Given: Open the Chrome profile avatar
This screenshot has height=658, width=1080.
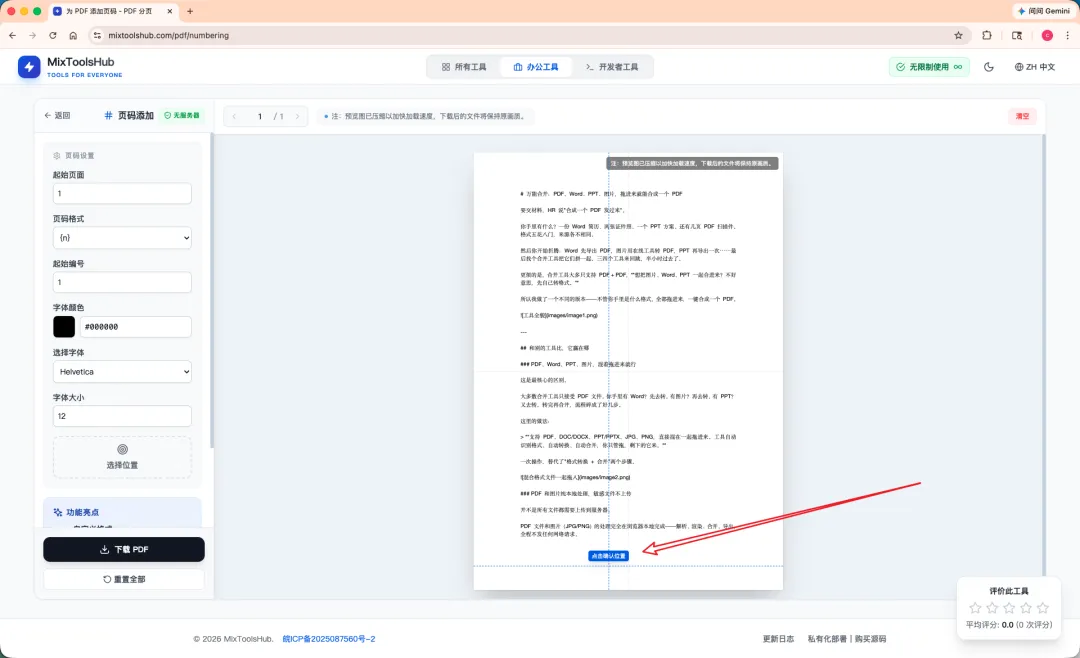Looking at the screenshot, I should click(x=1047, y=35).
